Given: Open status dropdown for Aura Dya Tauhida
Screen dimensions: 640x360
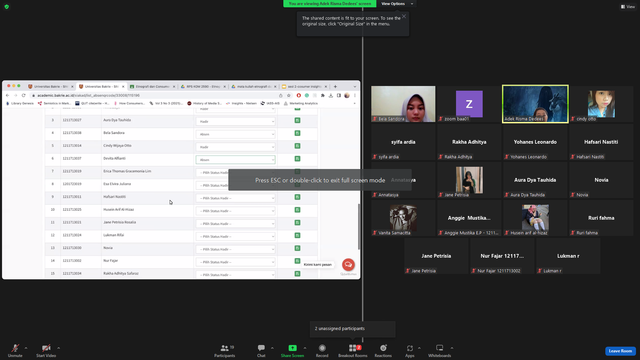Looking at the screenshot, I should [236, 121].
